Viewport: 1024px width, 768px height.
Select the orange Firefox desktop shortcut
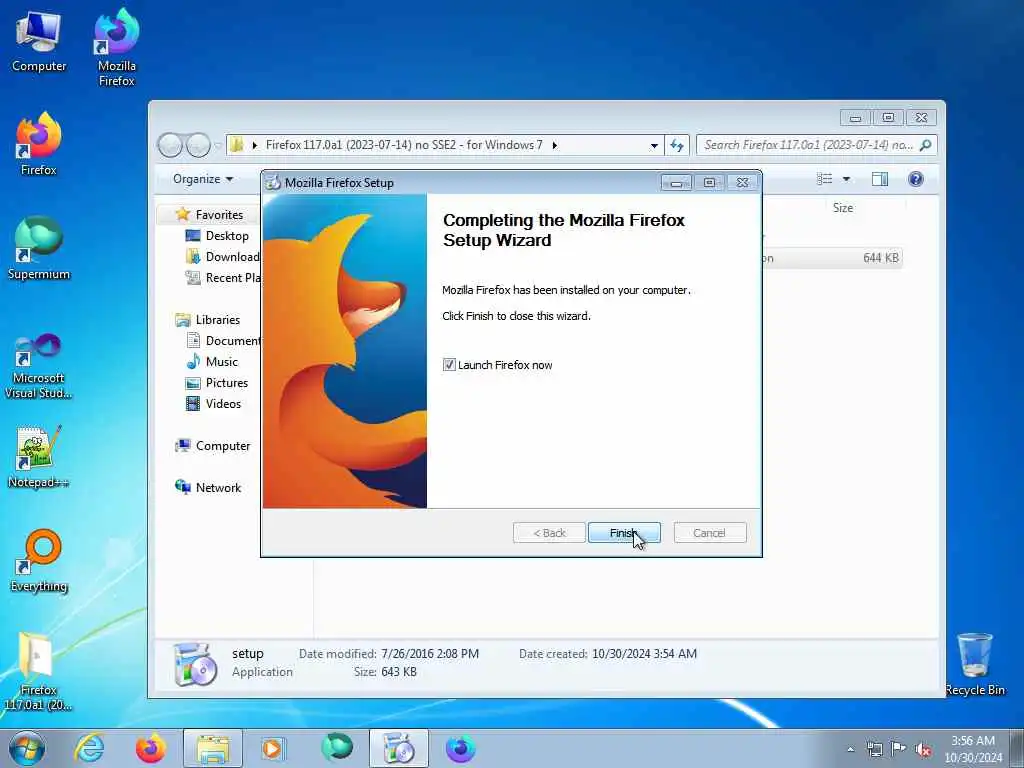(x=39, y=144)
